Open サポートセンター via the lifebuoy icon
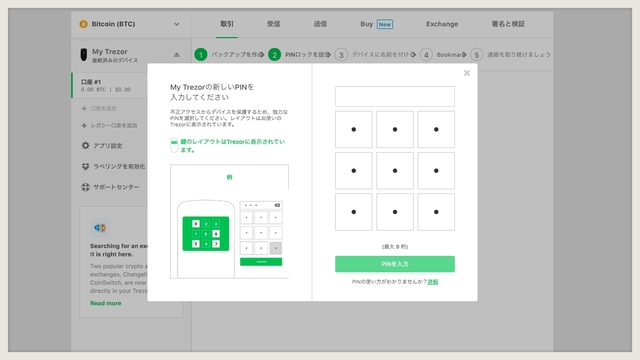The height and width of the screenshot is (360, 640). (x=85, y=187)
